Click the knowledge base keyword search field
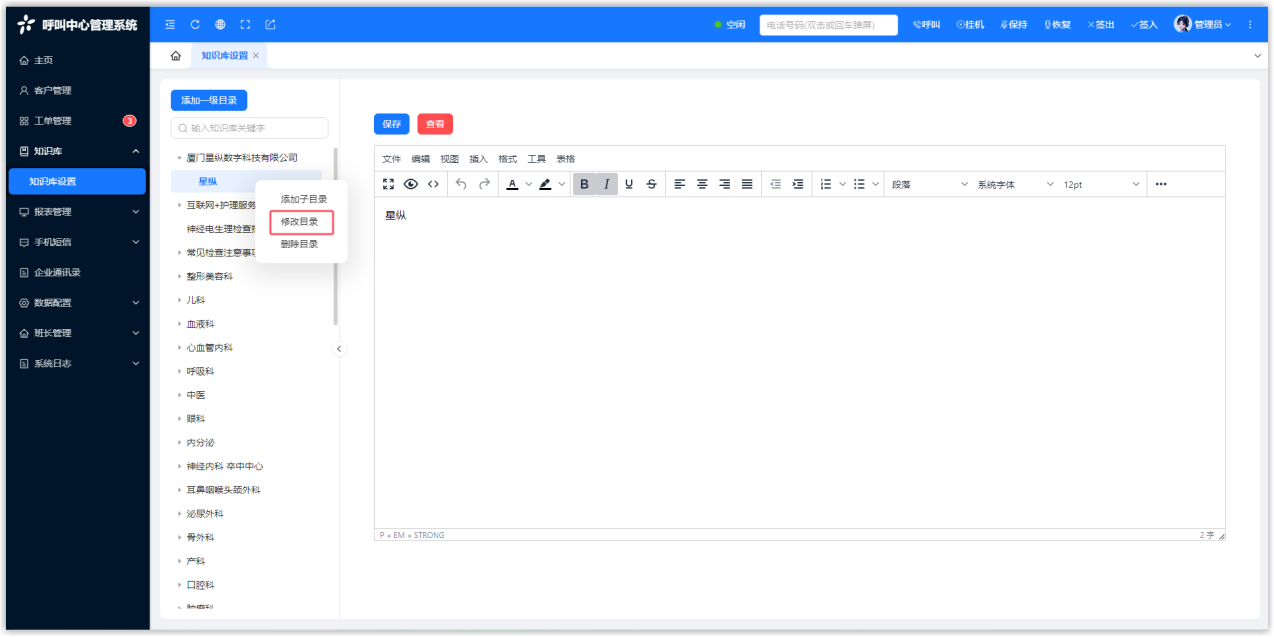1274x637 pixels. coord(249,128)
